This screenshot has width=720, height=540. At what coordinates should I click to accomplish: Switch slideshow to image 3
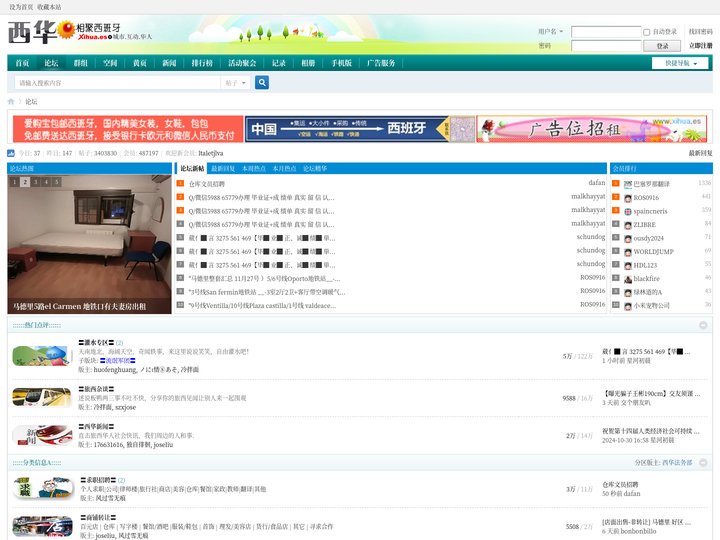pyautogui.click(x=36, y=182)
